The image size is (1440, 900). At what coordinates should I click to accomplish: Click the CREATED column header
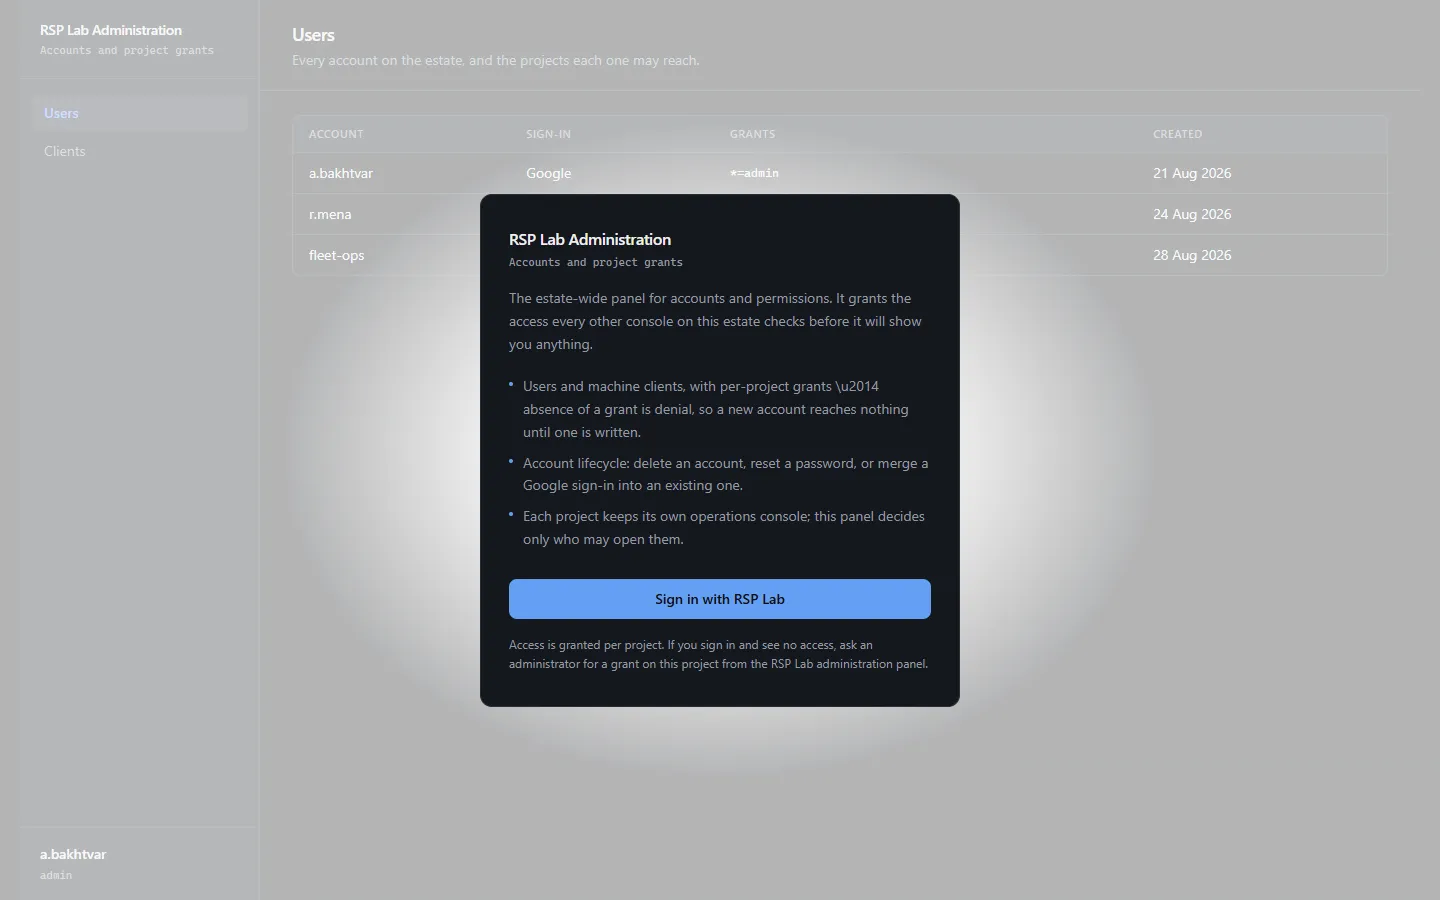[x=1177, y=134]
